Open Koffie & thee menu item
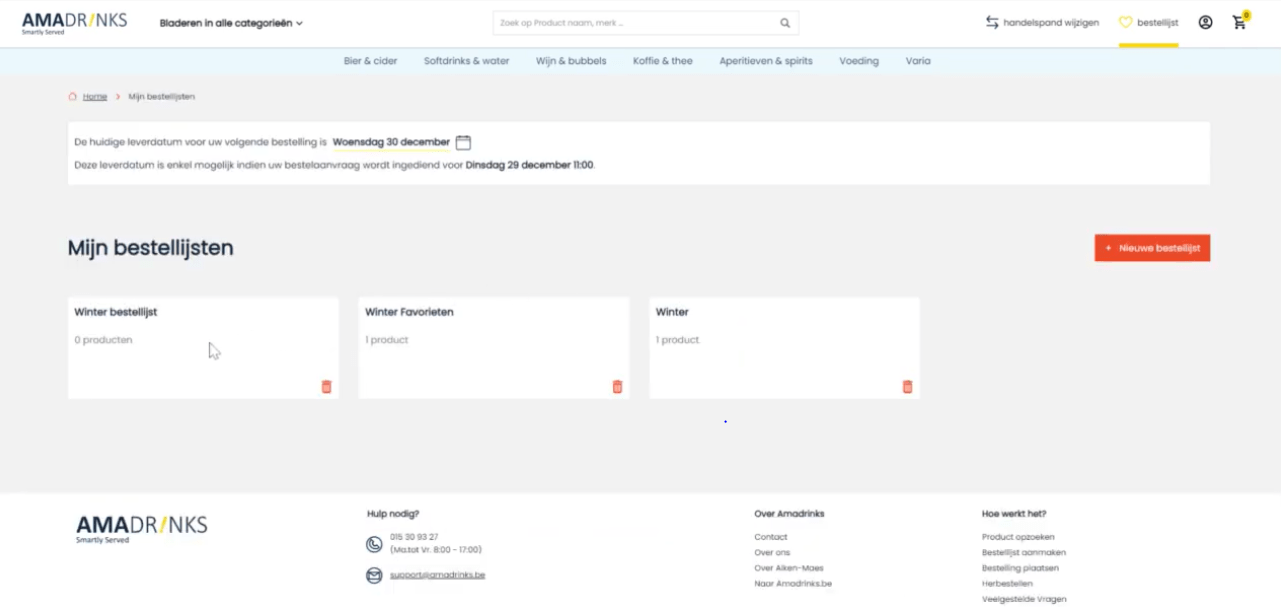Image resolution: width=1281 pixels, height=607 pixels. pyautogui.click(x=662, y=61)
